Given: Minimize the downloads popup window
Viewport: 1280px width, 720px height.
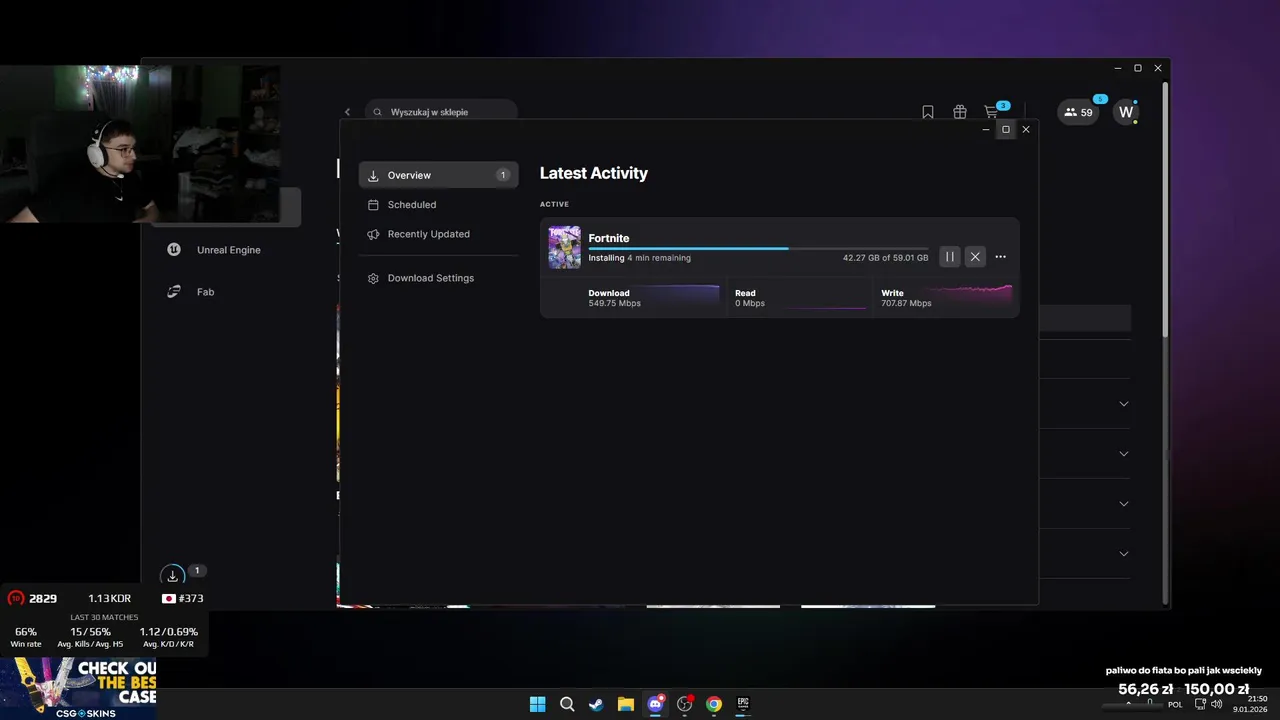Looking at the screenshot, I should 986,129.
